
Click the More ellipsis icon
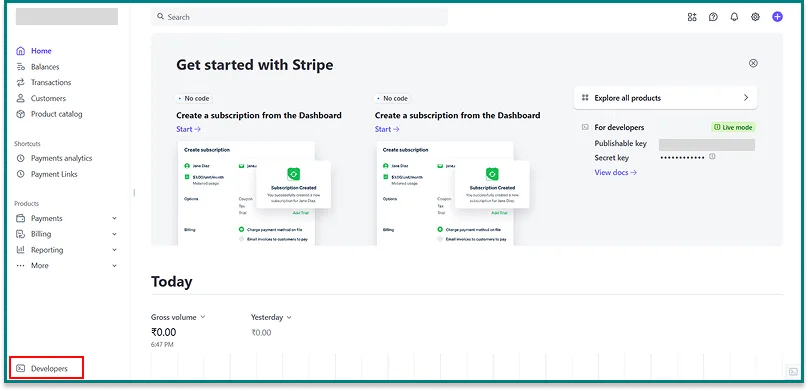[x=21, y=266]
